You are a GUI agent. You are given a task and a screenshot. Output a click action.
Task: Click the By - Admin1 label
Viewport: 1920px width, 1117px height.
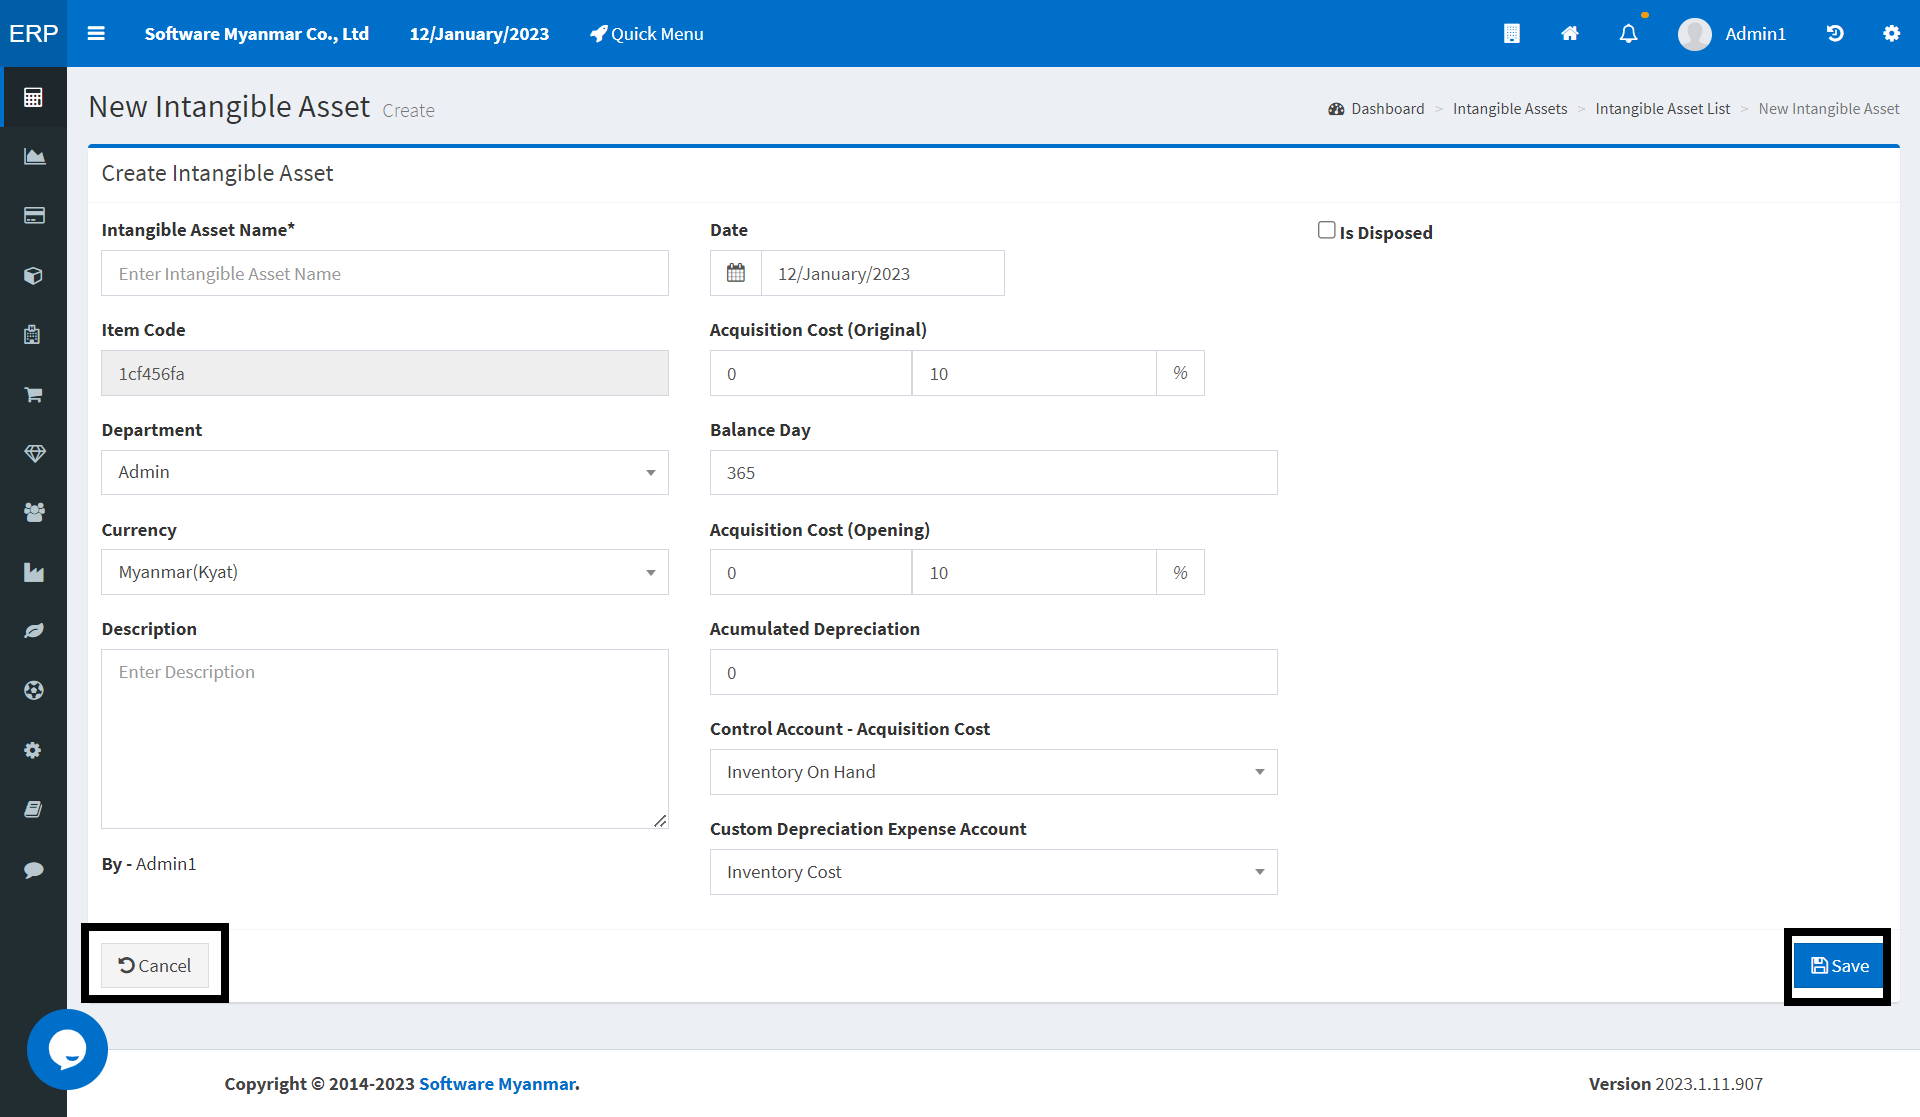[149, 863]
